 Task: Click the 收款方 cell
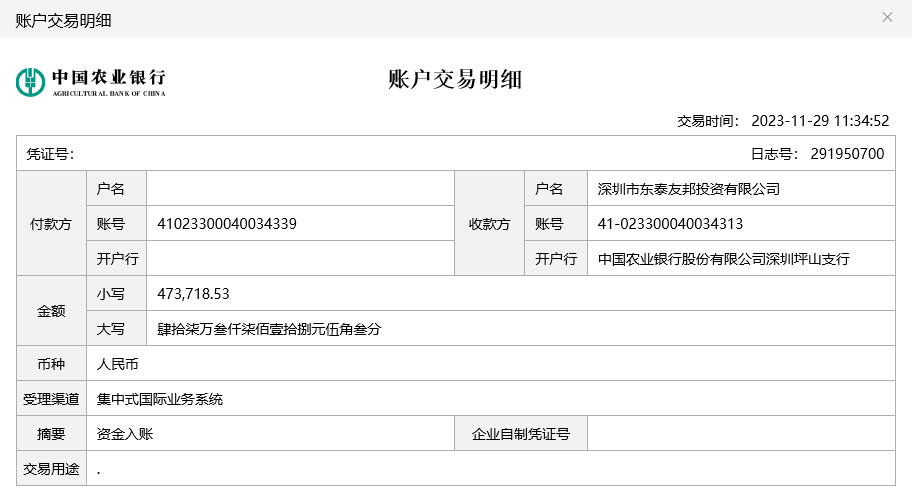click(x=489, y=223)
